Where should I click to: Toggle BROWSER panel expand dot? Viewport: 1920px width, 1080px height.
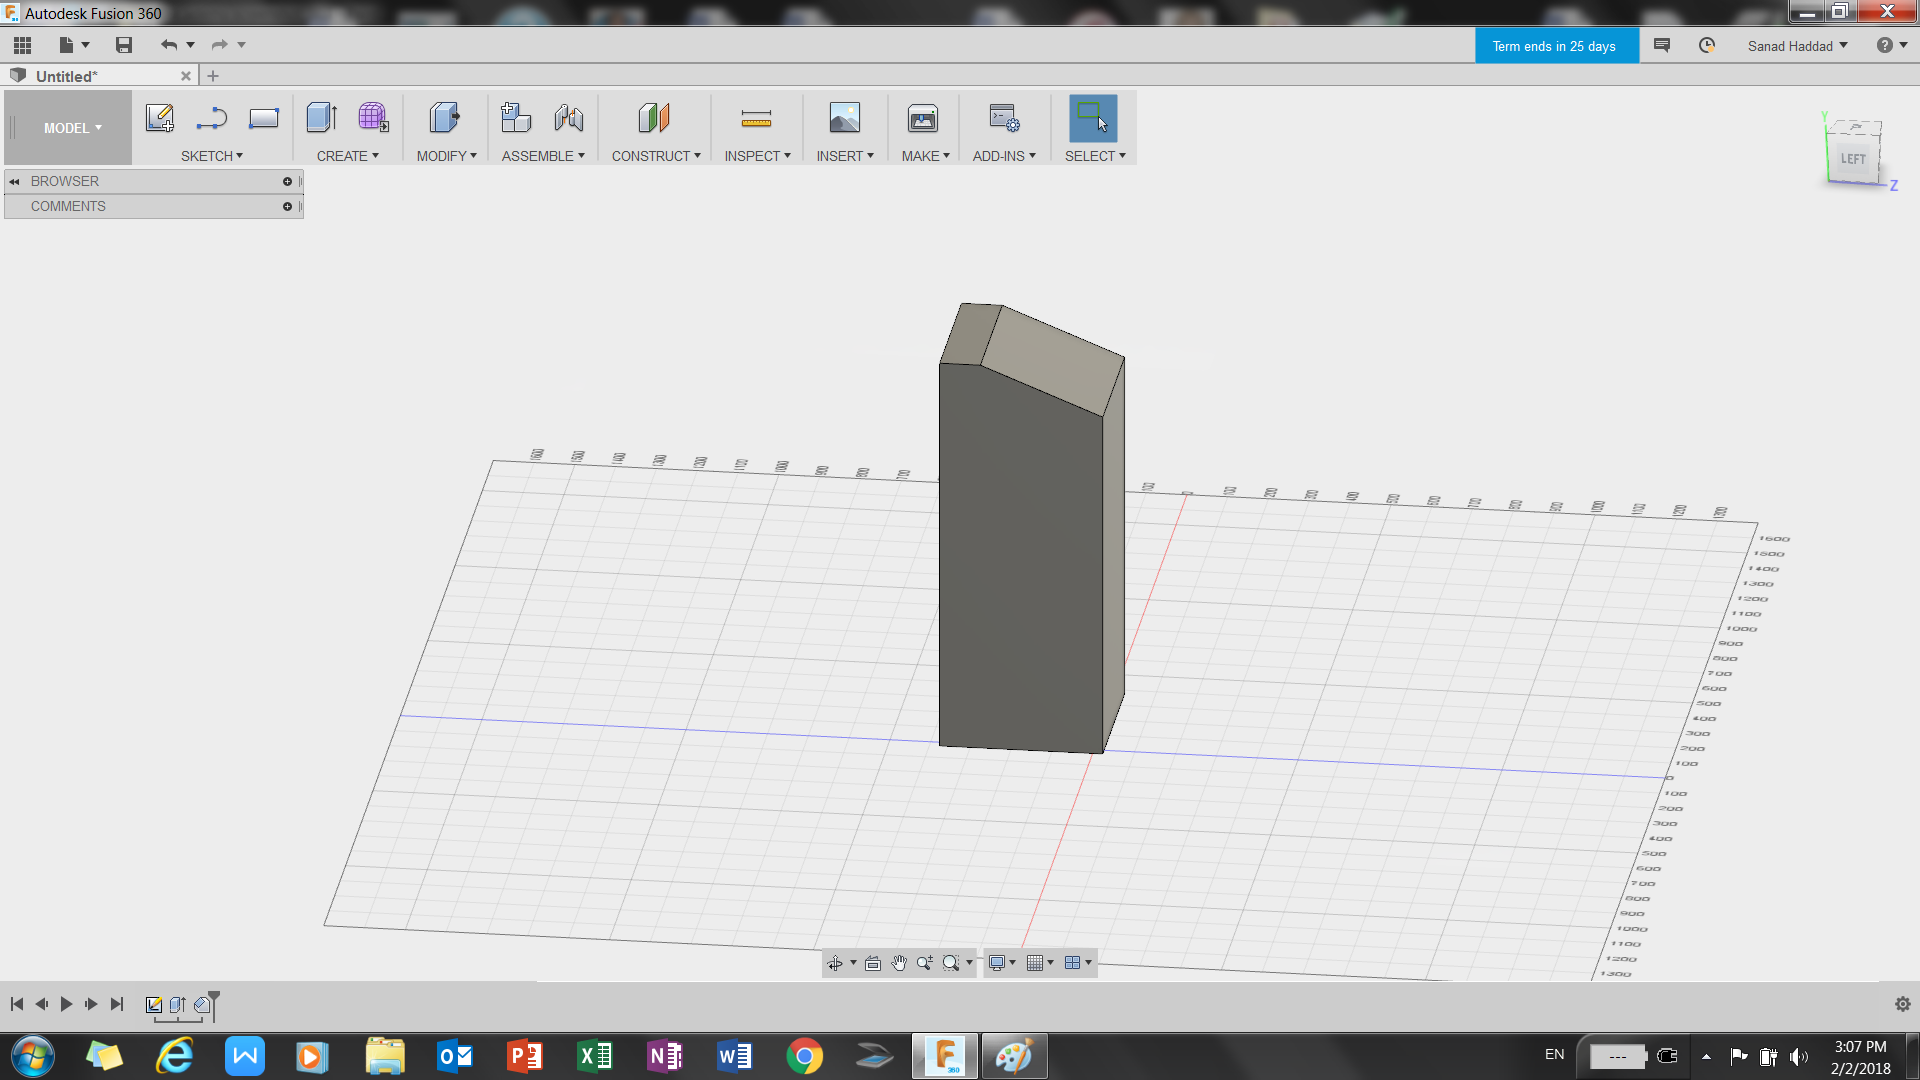click(287, 181)
